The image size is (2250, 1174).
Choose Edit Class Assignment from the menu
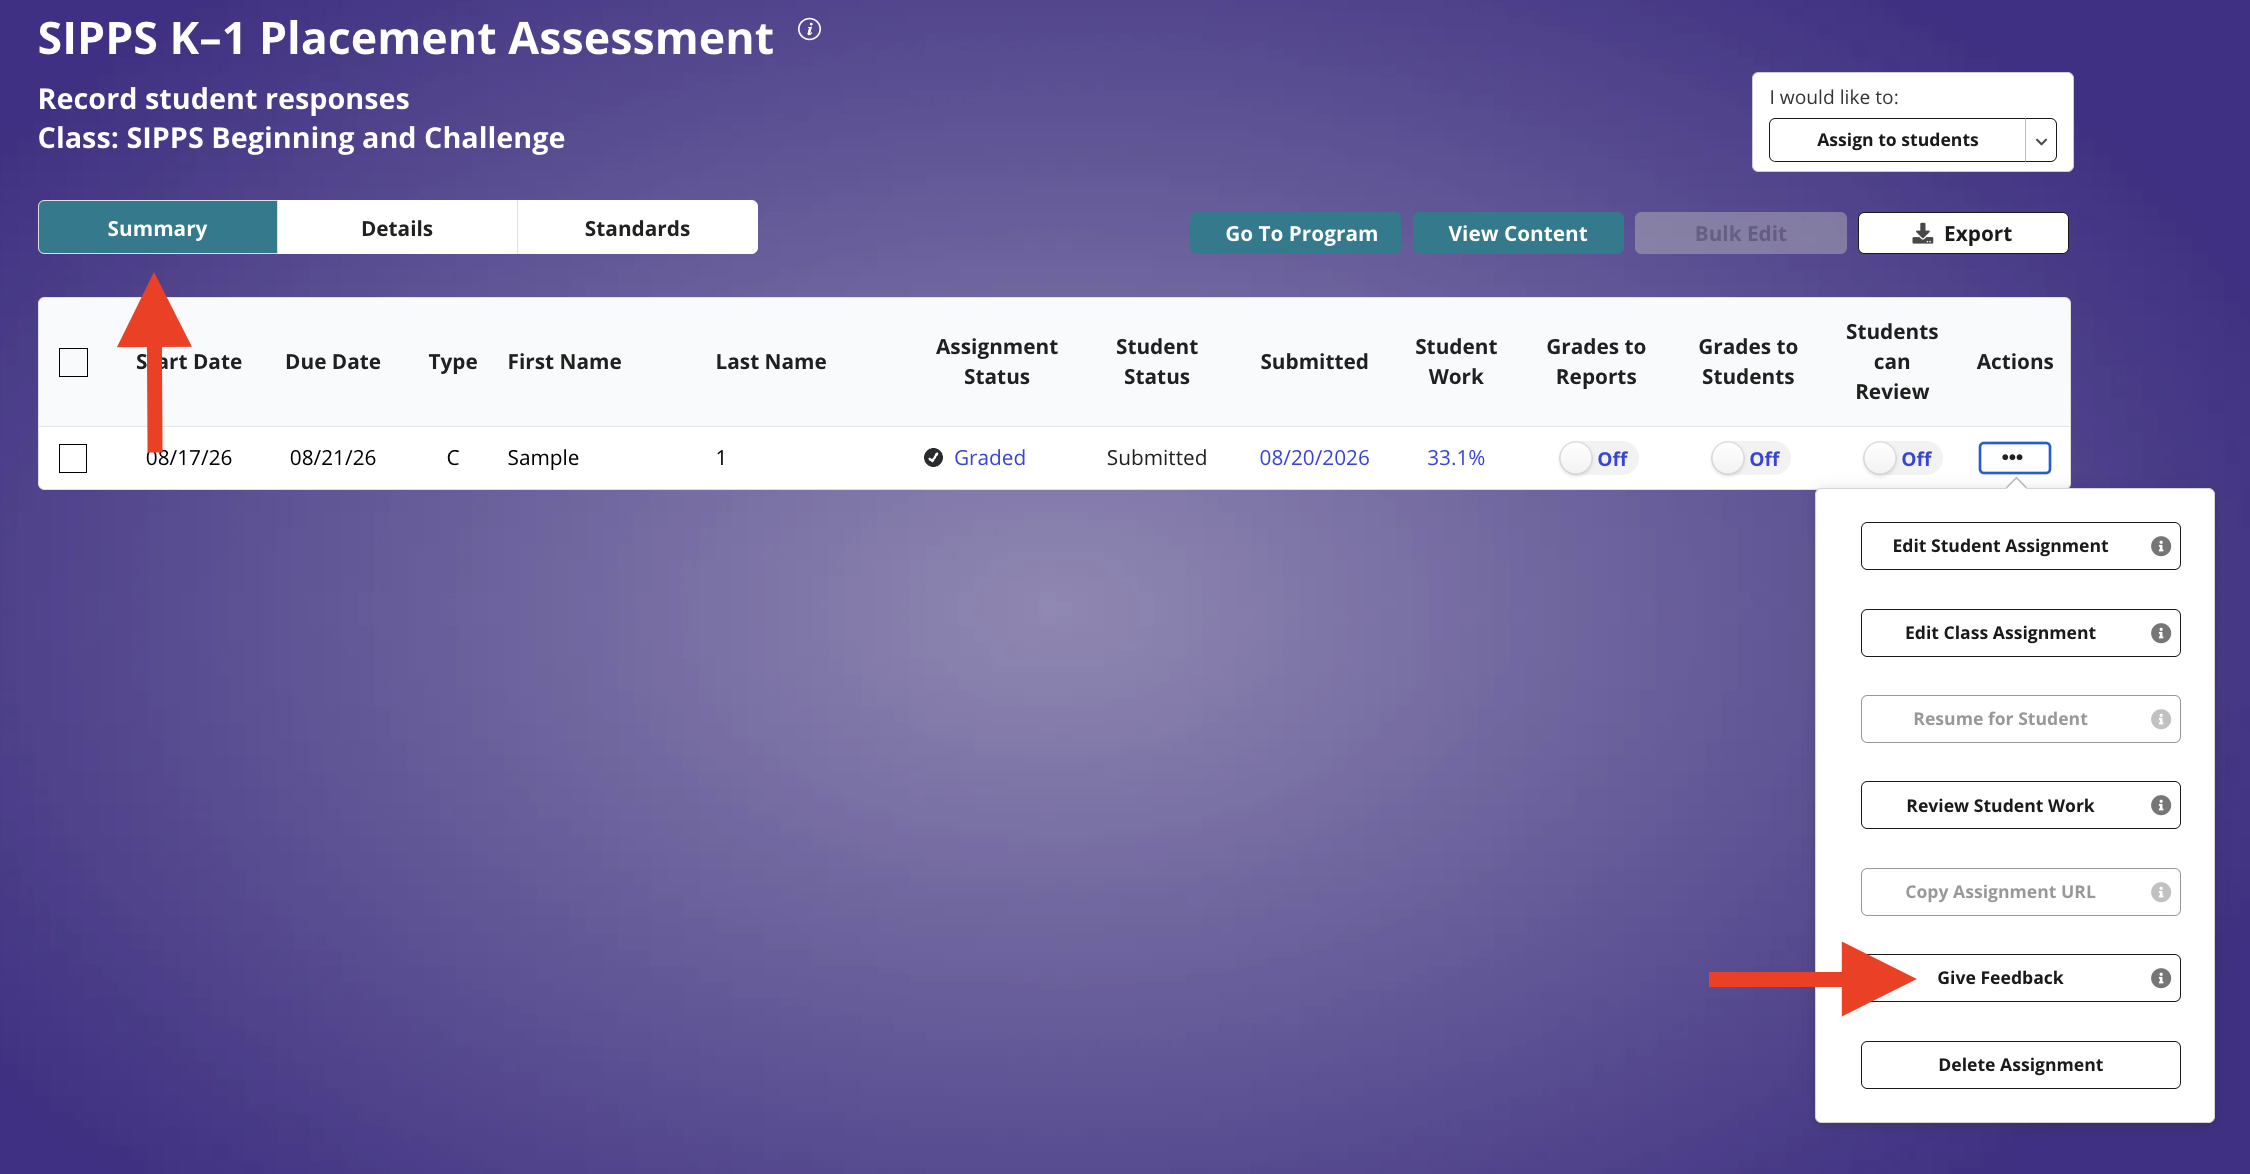tap(2020, 633)
